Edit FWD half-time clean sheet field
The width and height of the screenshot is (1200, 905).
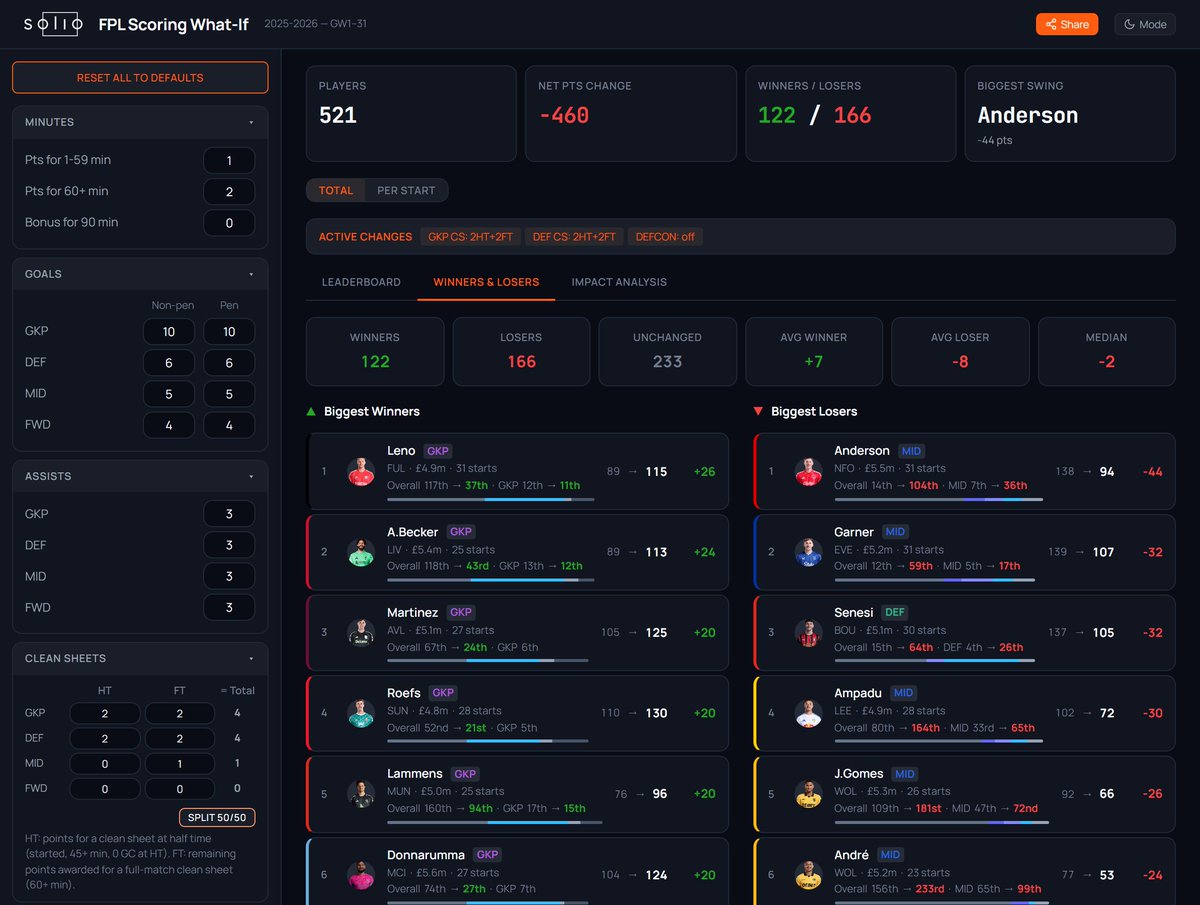[x=104, y=788]
